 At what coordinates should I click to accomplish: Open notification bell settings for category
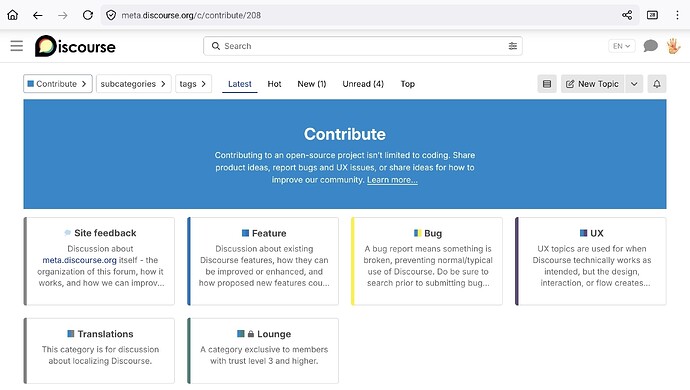pos(657,84)
